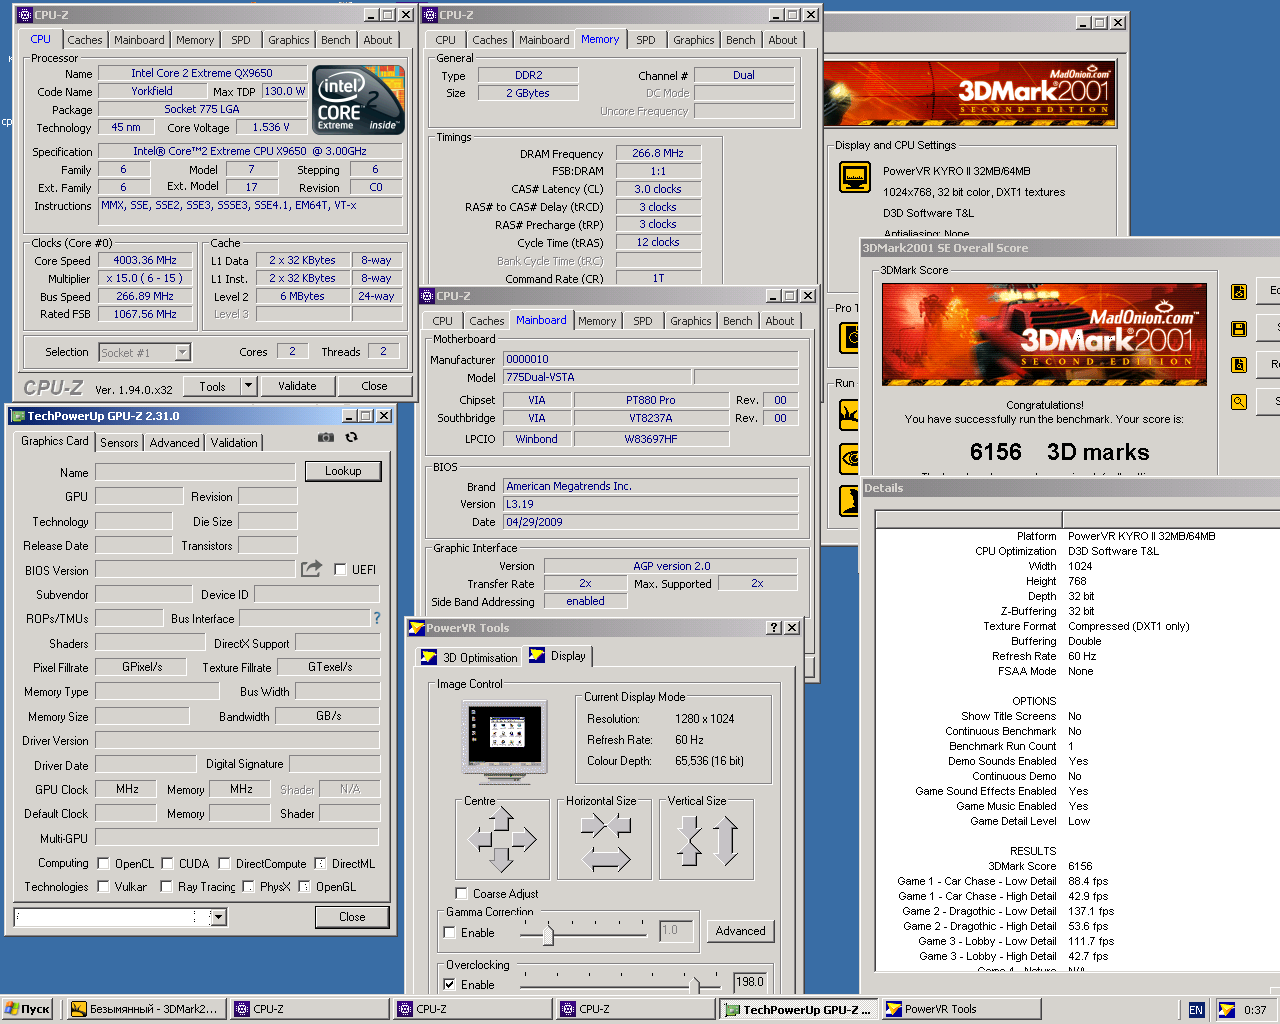The width and height of the screenshot is (1280, 1024).
Task: Click the Intel Core 2 Extreme logo
Action: click(358, 100)
